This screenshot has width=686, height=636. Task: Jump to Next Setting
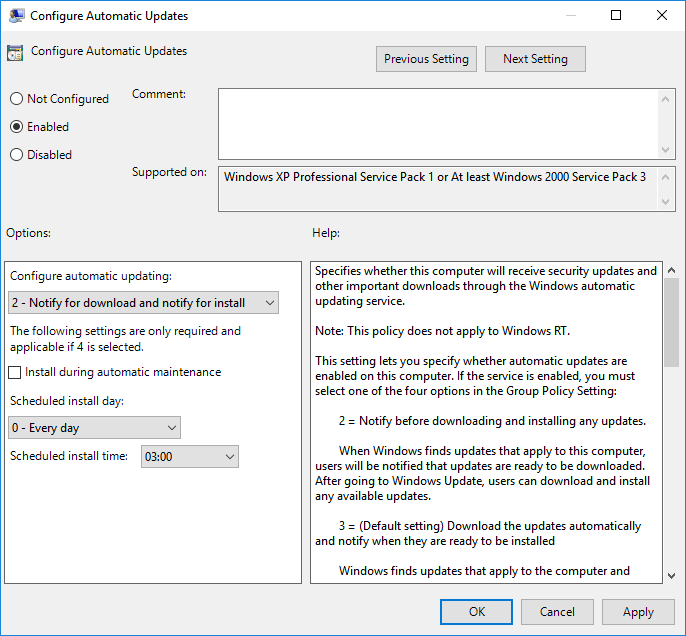click(535, 59)
